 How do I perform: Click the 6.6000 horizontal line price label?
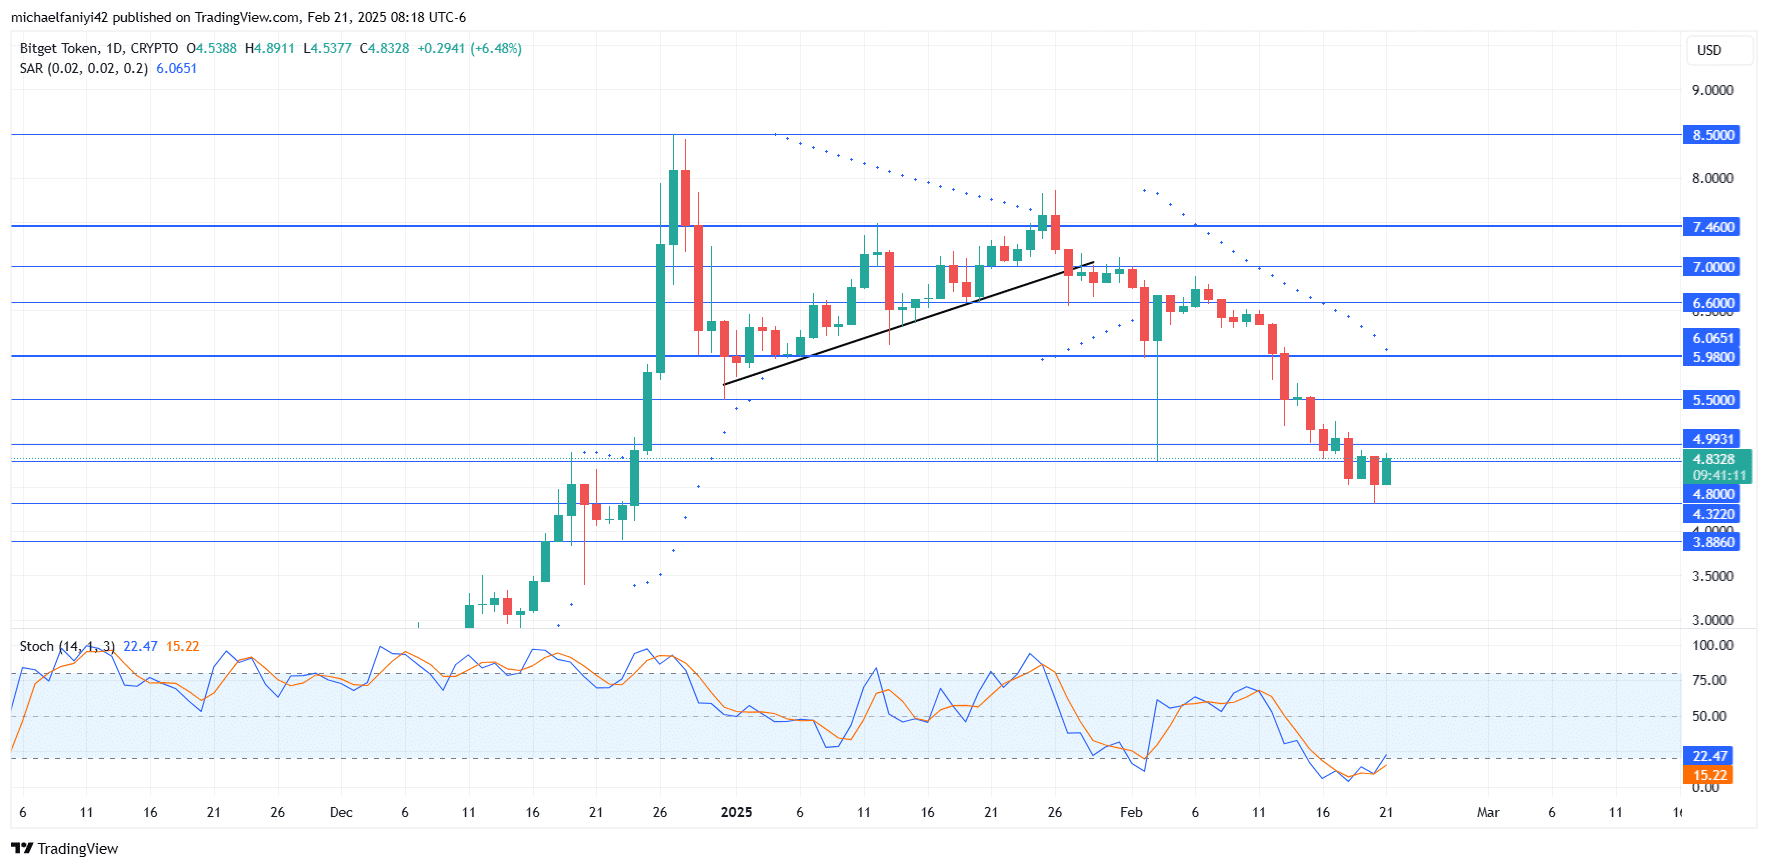(1713, 303)
